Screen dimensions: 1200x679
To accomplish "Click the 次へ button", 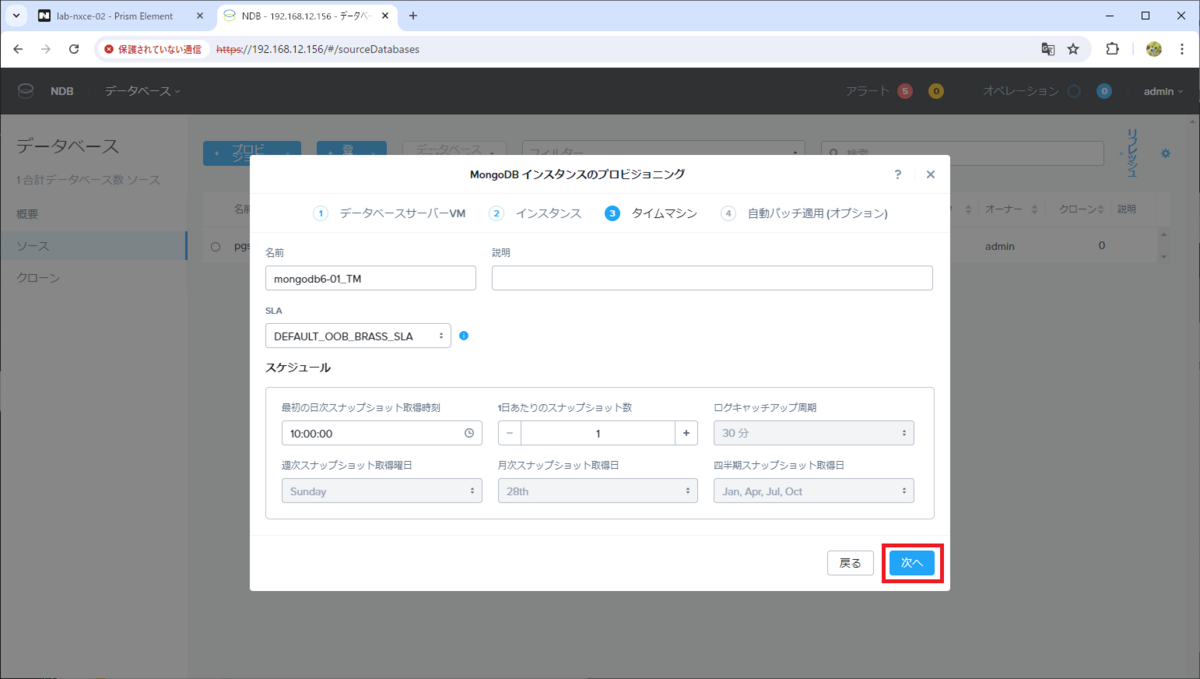I will [x=912, y=563].
